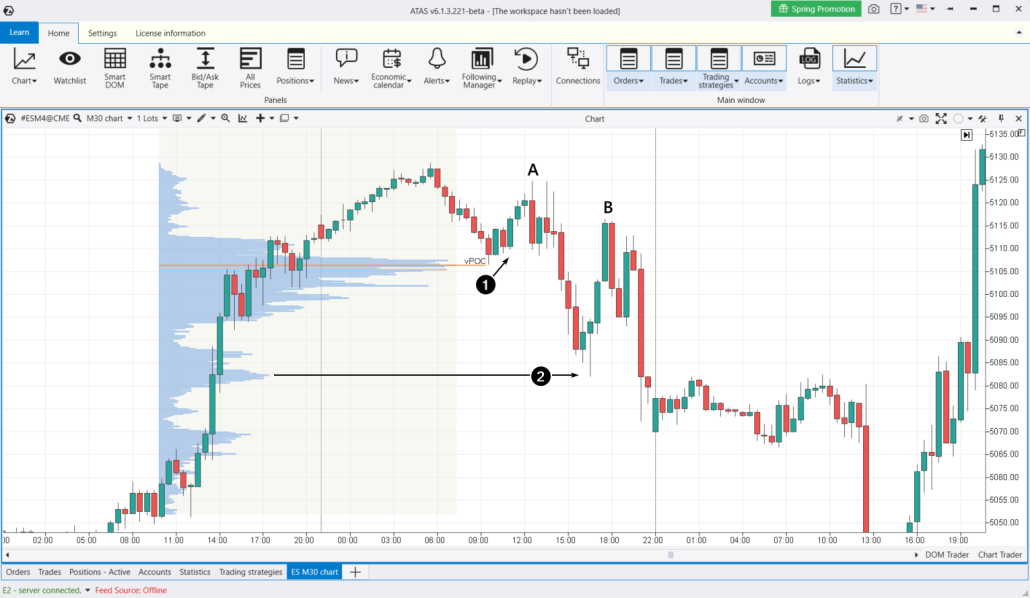Screen dimensions: 1030x598
Task: Enable chart magnifier zoom tool
Action: (225, 119)
